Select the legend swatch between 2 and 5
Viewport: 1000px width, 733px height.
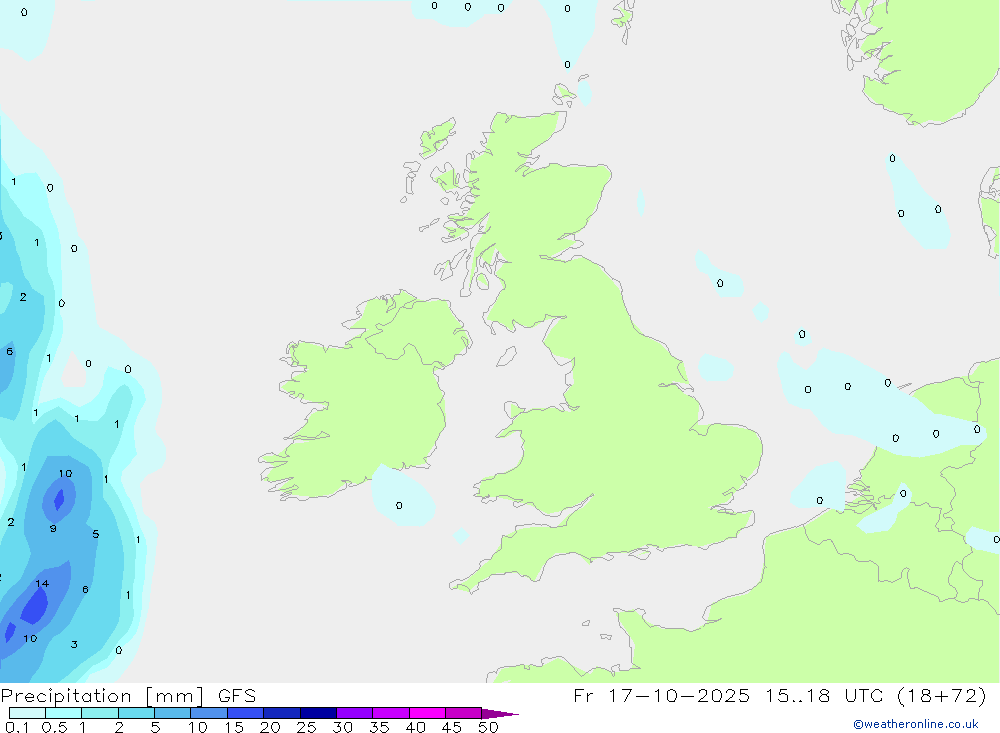[136, 713]
